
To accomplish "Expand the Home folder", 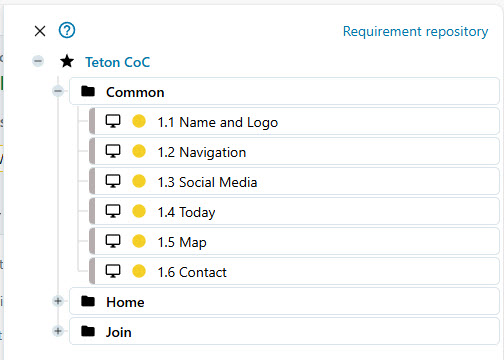I will click(58, 301).
